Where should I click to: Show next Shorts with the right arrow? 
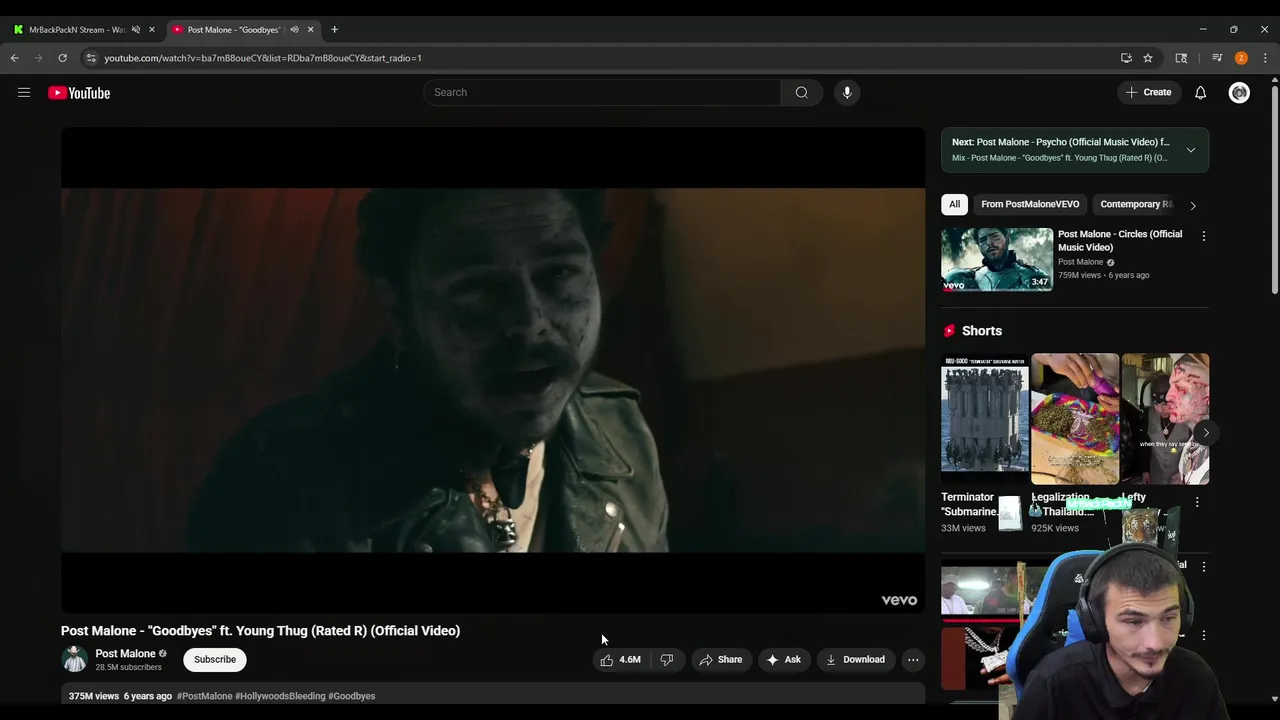pyautogui.click(x=1206, y=433)
